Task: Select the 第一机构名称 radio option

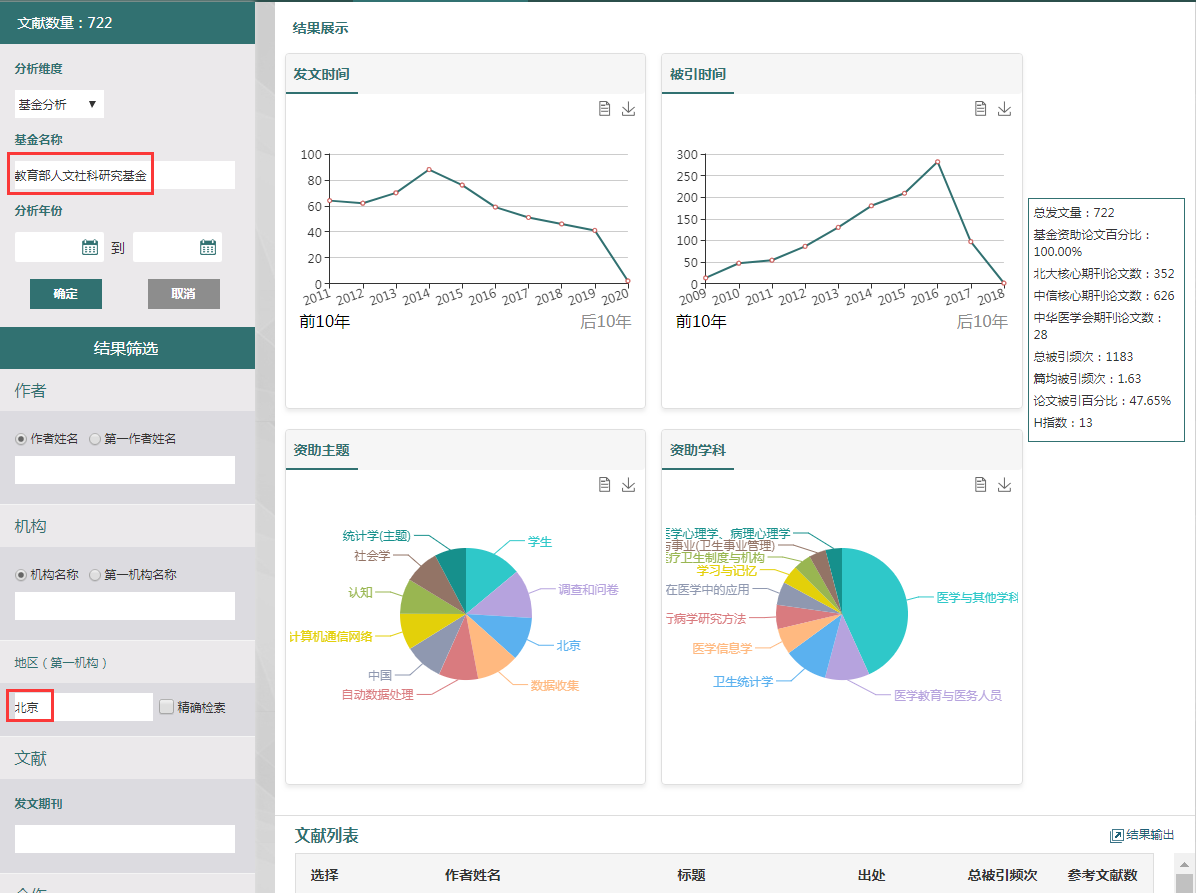Action: 96,575
